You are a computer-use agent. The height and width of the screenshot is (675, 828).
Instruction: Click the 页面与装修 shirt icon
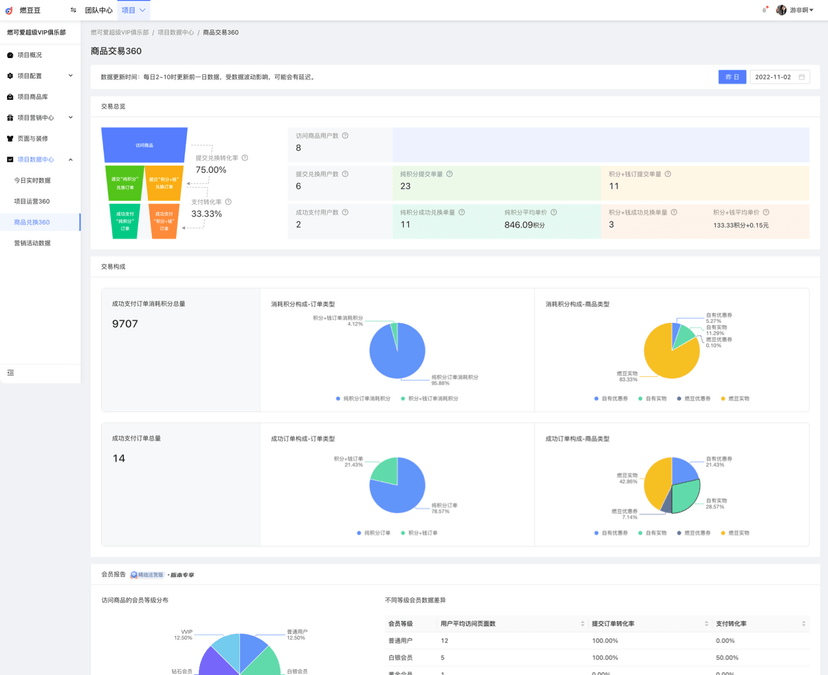pos(10,138)
